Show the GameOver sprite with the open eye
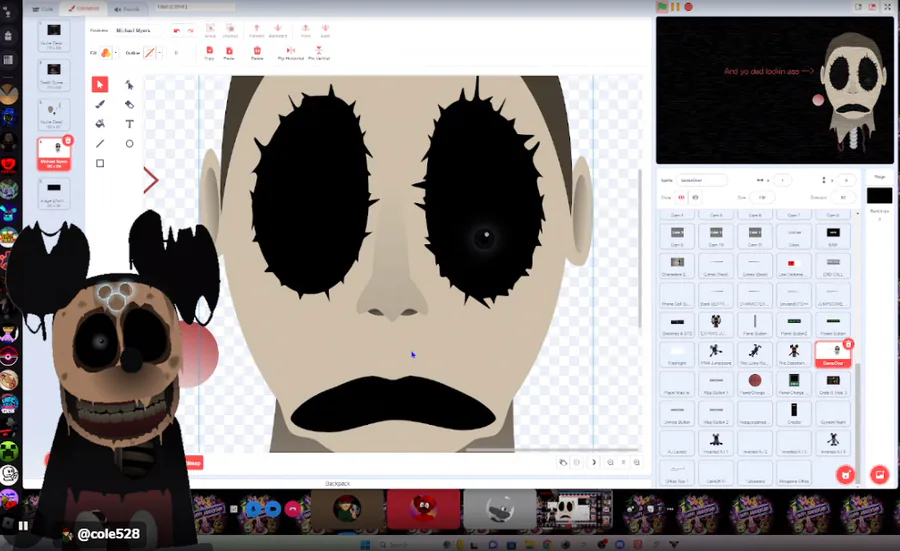The image size is (900, 551). (681, 197)
